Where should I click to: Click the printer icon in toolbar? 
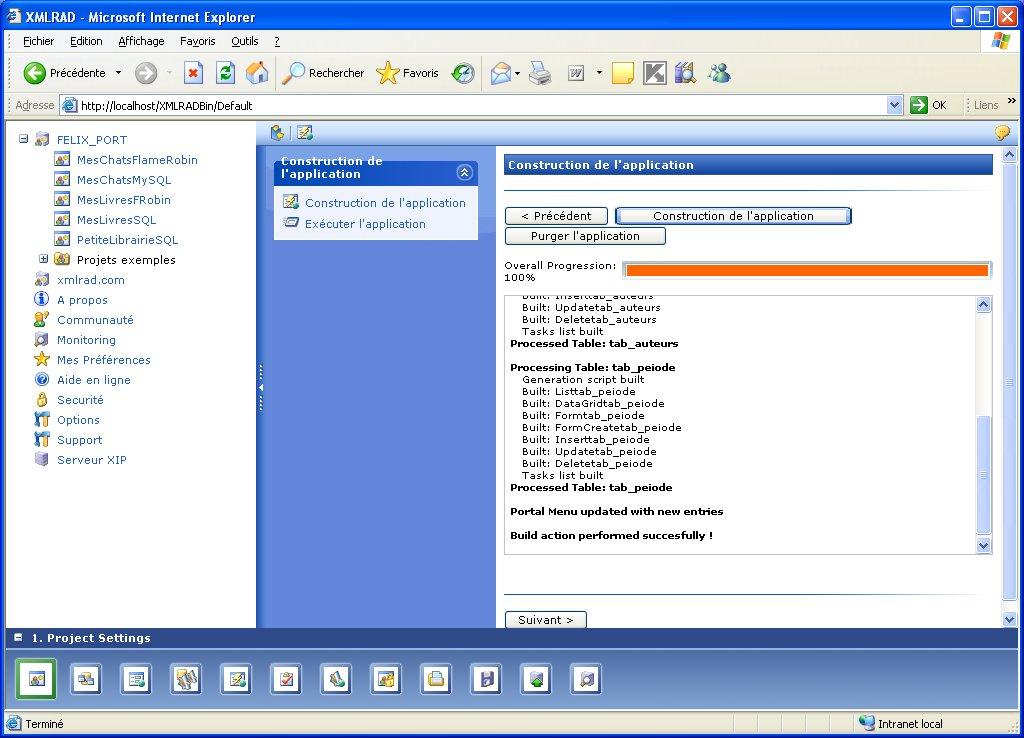tap(540, 73)
